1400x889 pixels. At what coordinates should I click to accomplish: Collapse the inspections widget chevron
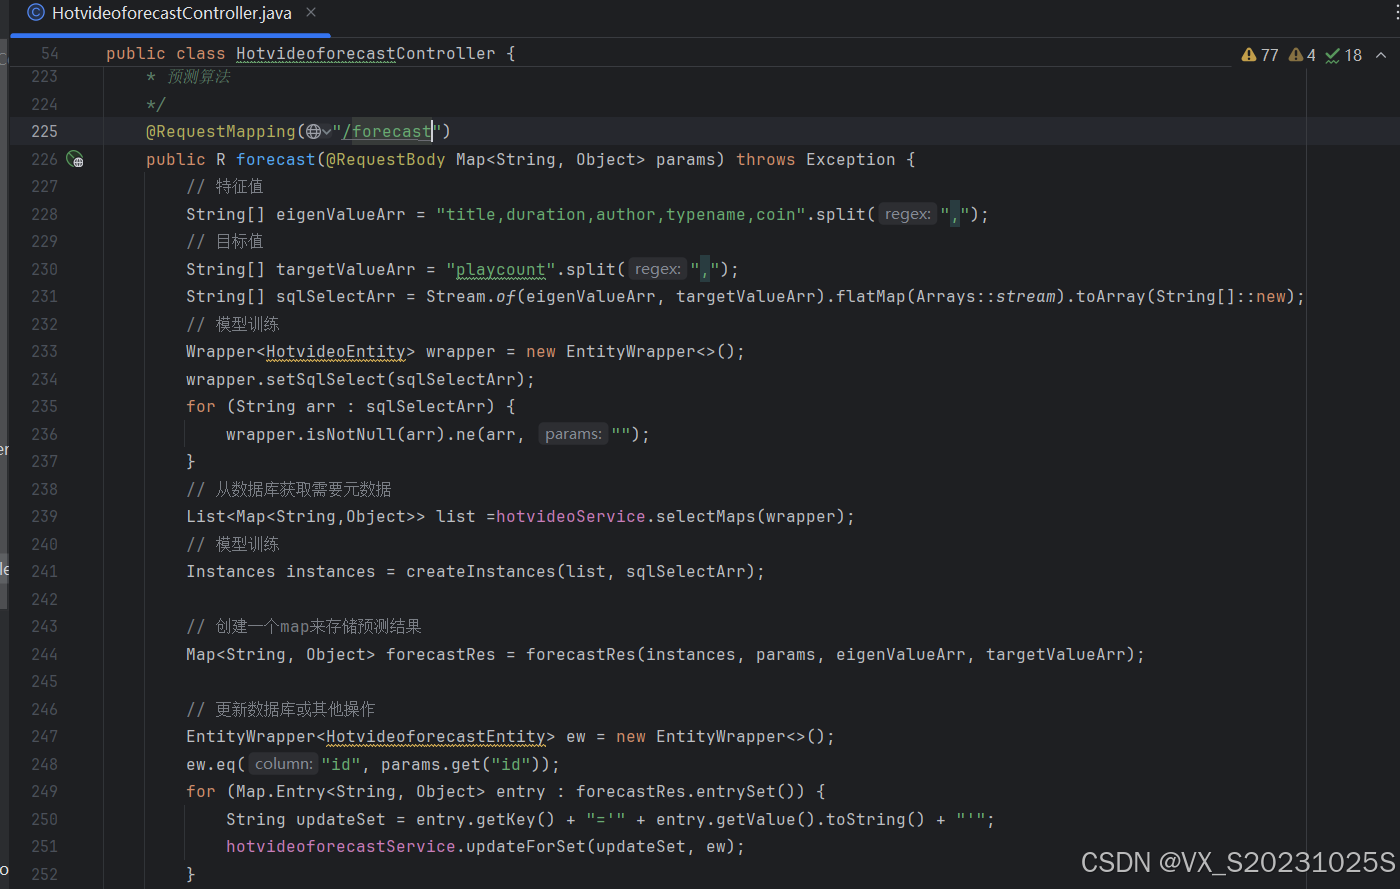[1381, 55]
